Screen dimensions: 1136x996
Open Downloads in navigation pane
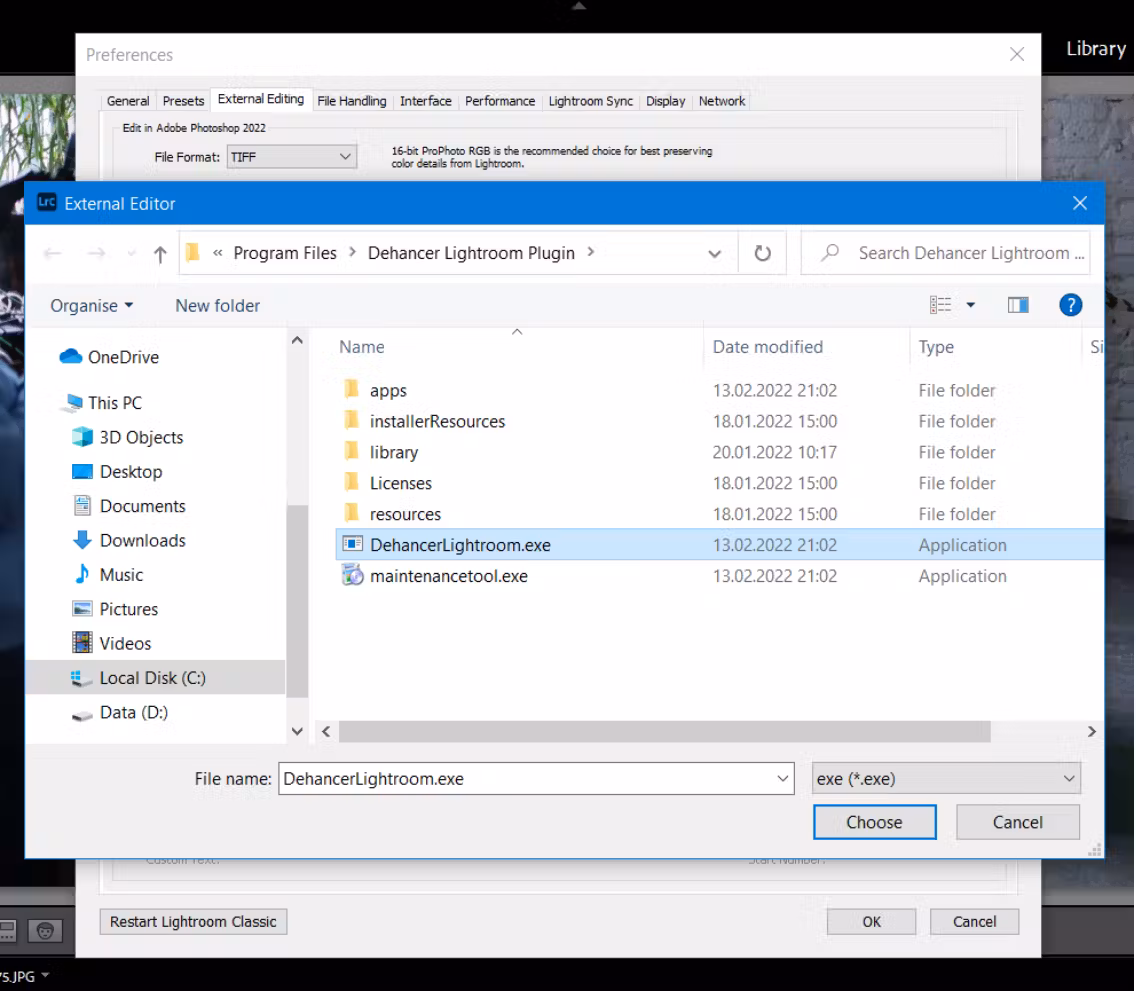click(x=129, y=540)
